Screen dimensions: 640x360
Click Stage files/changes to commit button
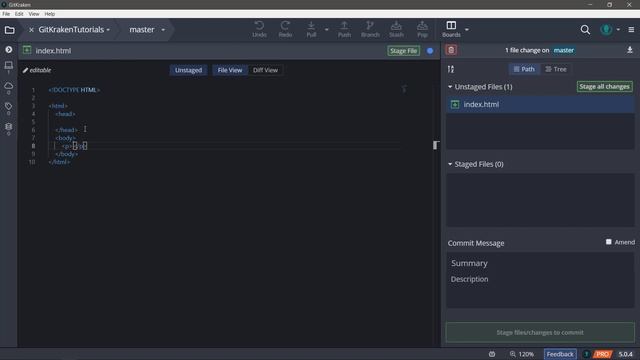[x=540, y=332]
